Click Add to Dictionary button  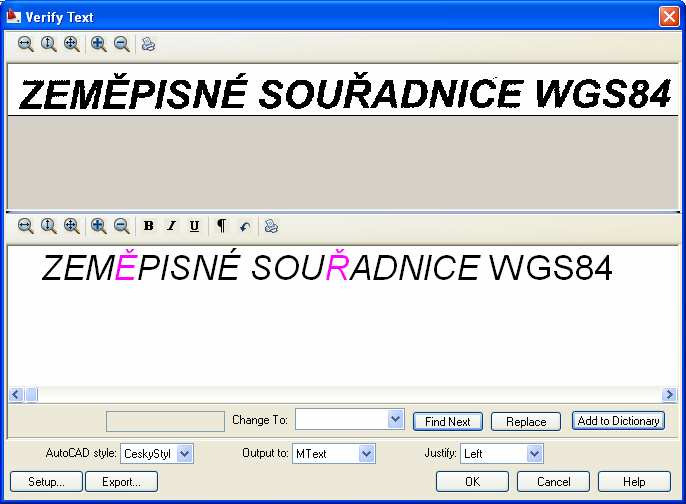pyautogui.click(x=618, y=420)
